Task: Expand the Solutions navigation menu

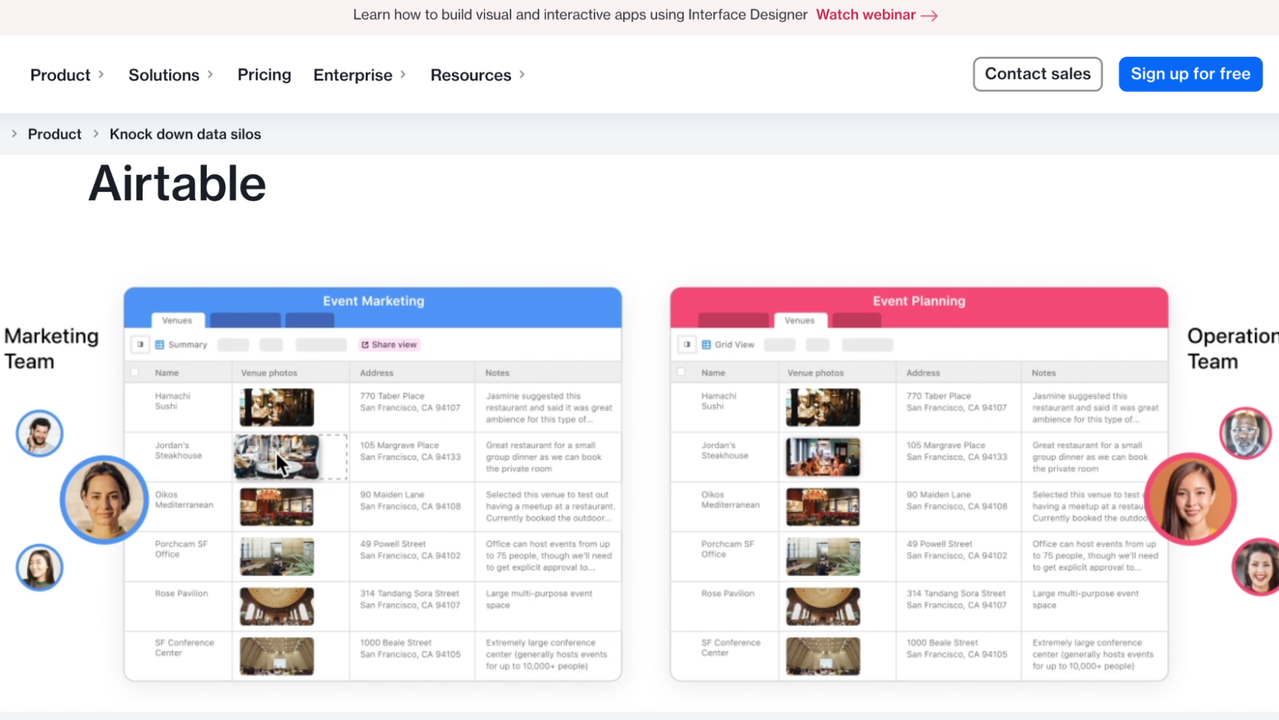Action: [x=170, y=75]
